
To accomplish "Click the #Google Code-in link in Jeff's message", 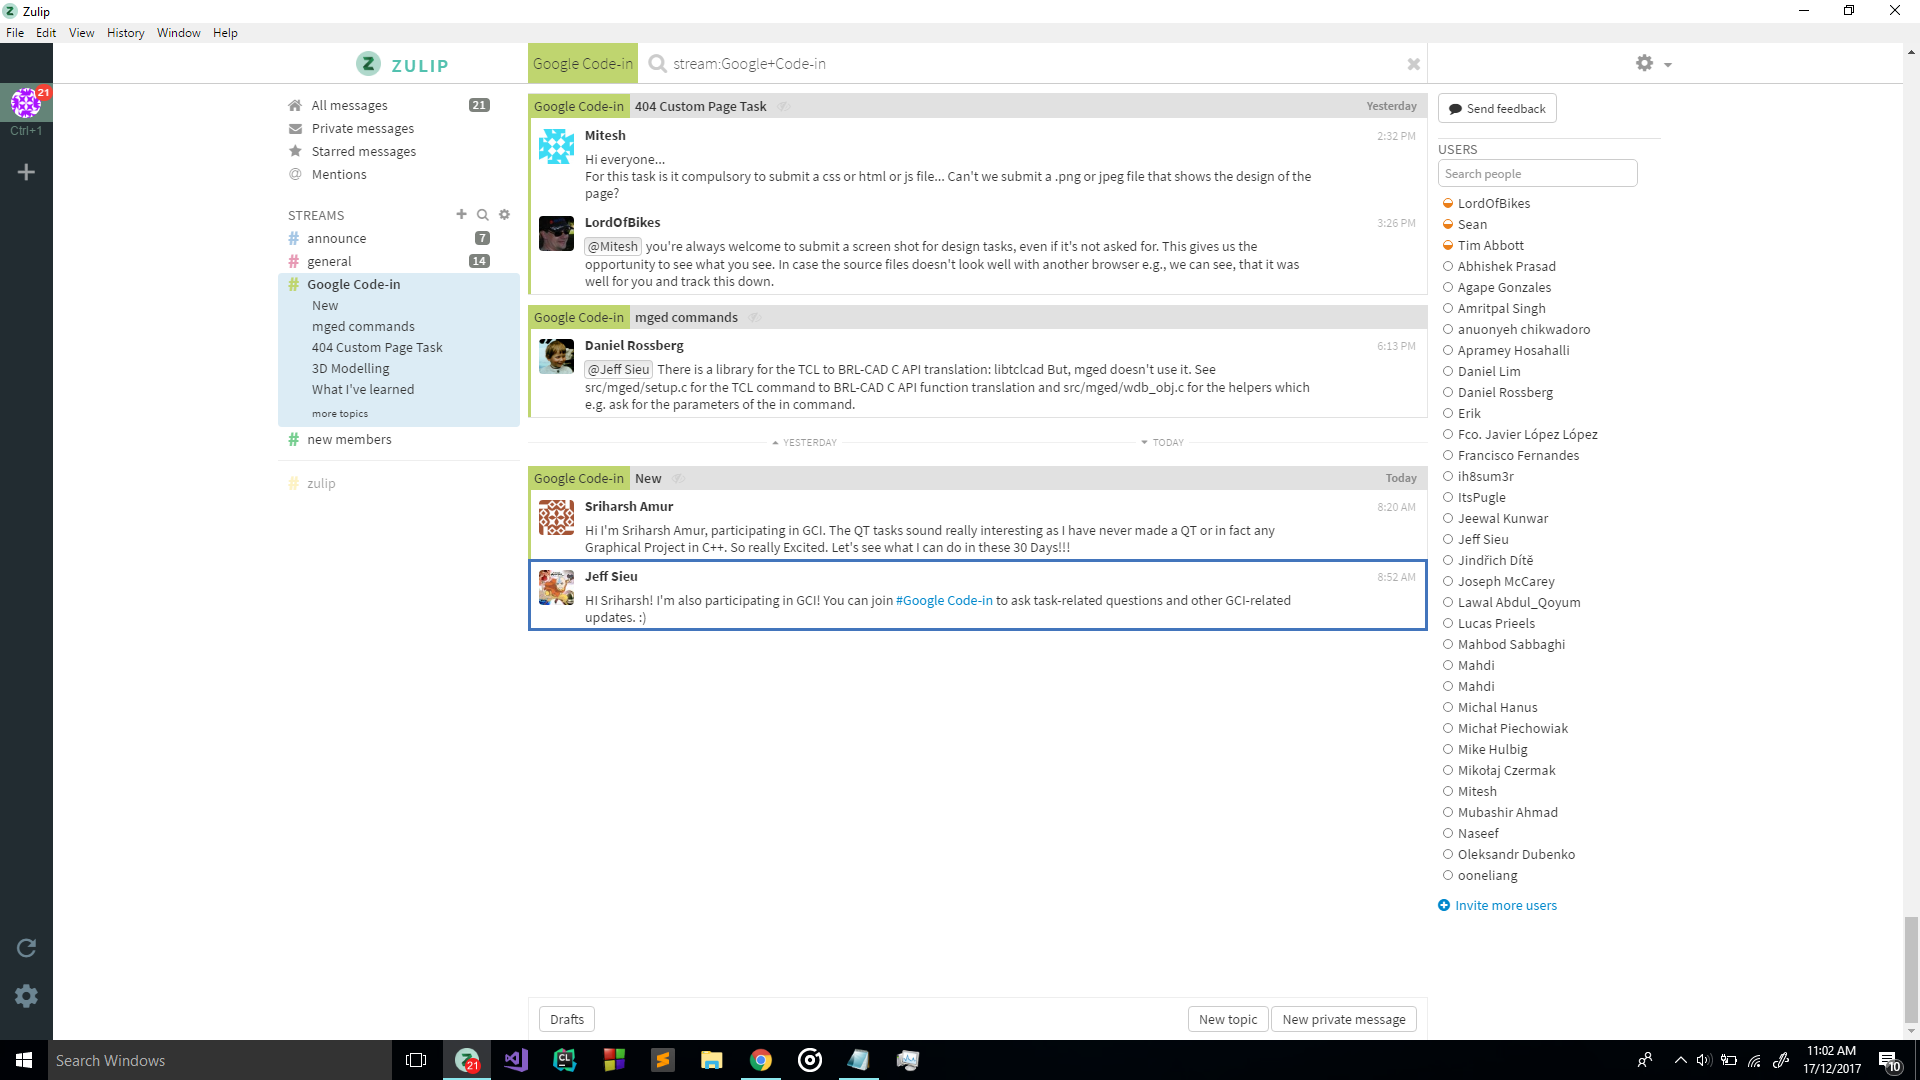I will pyautogui.click(x=944, y=600).
